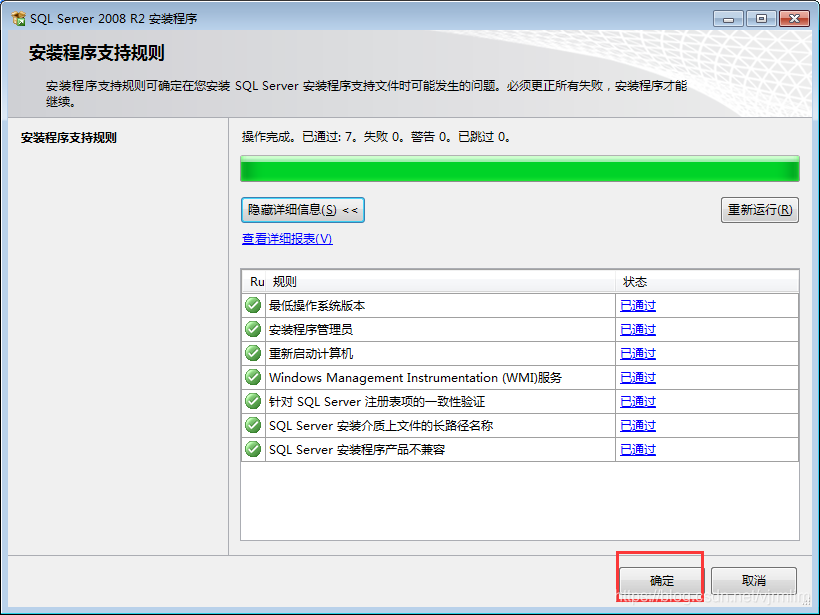Image resolution: width=820 pixels, height=615 pixels.
Task: Click green check icon for 长路径名称 rule
Action: click(253, 425)
